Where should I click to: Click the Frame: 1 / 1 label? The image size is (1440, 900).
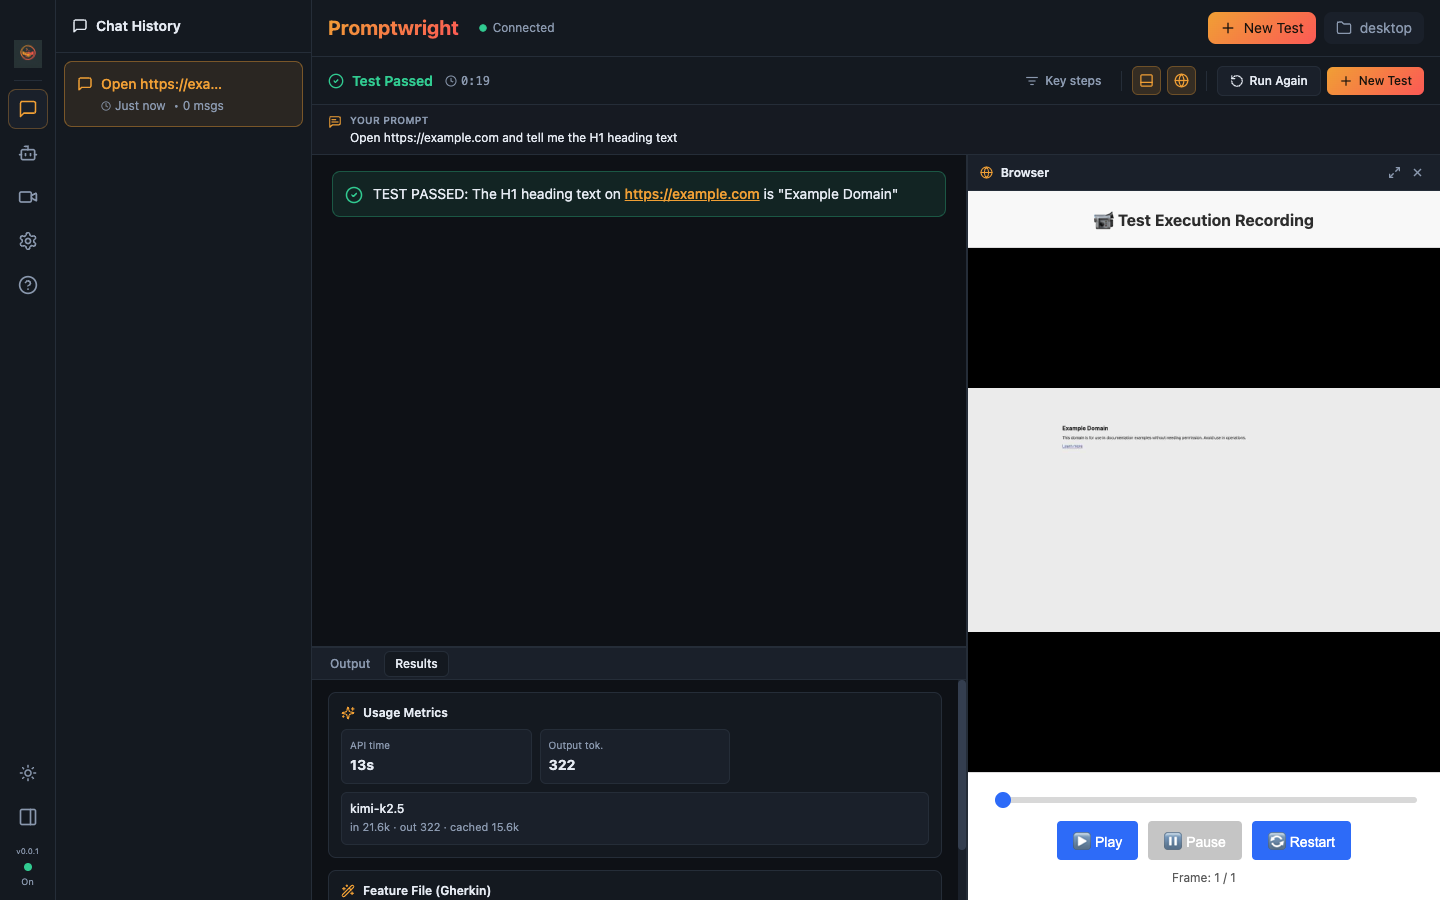click(x=1204, y=878)
